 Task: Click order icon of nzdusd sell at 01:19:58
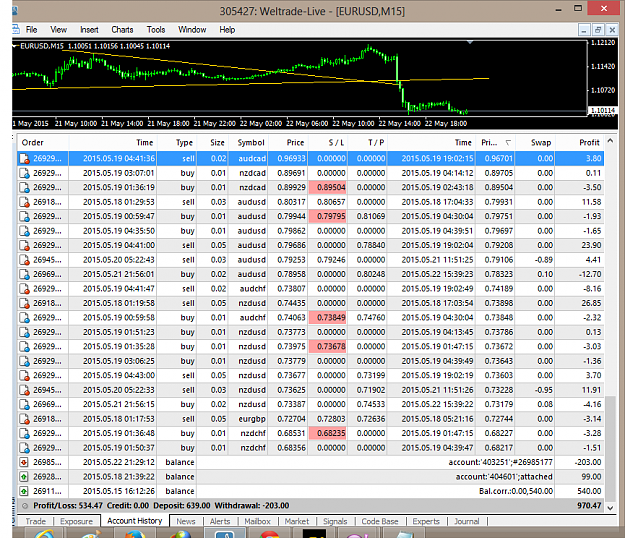coord(25,303)
